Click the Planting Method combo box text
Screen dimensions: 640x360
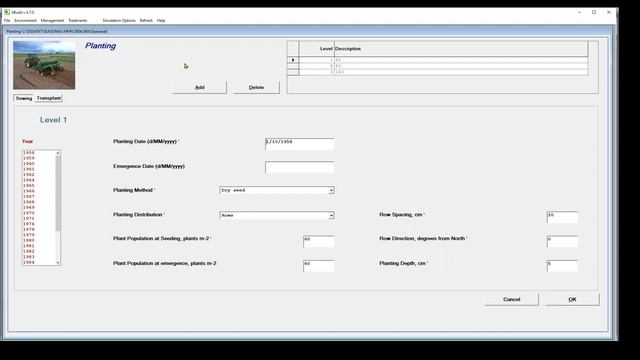(274, 191)
